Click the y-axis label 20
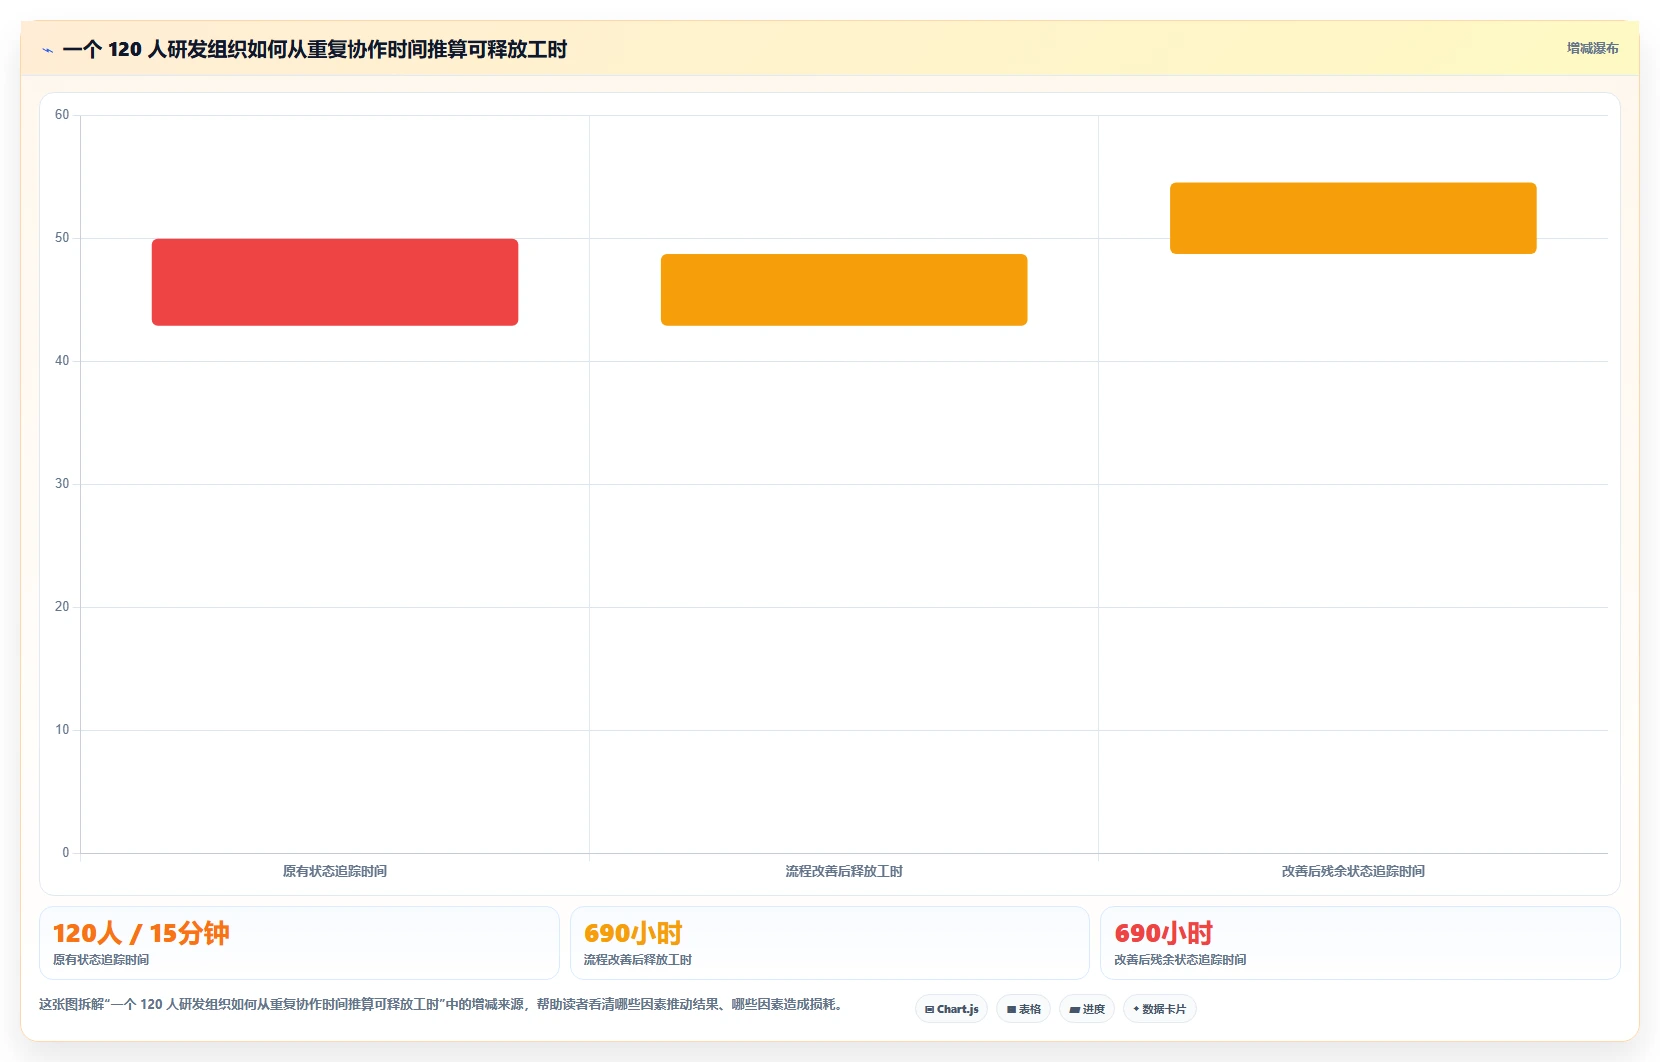This screenshot has width=1660, height=1062. tap(62, 607)
